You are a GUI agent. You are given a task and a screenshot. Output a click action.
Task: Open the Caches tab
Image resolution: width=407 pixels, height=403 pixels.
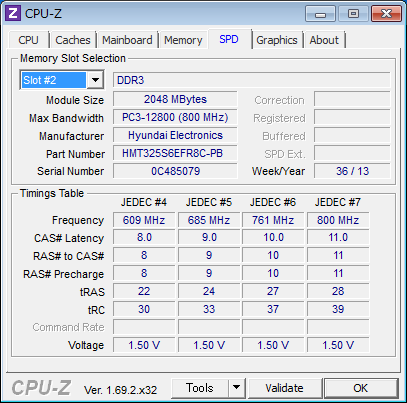tap(73, 40)
